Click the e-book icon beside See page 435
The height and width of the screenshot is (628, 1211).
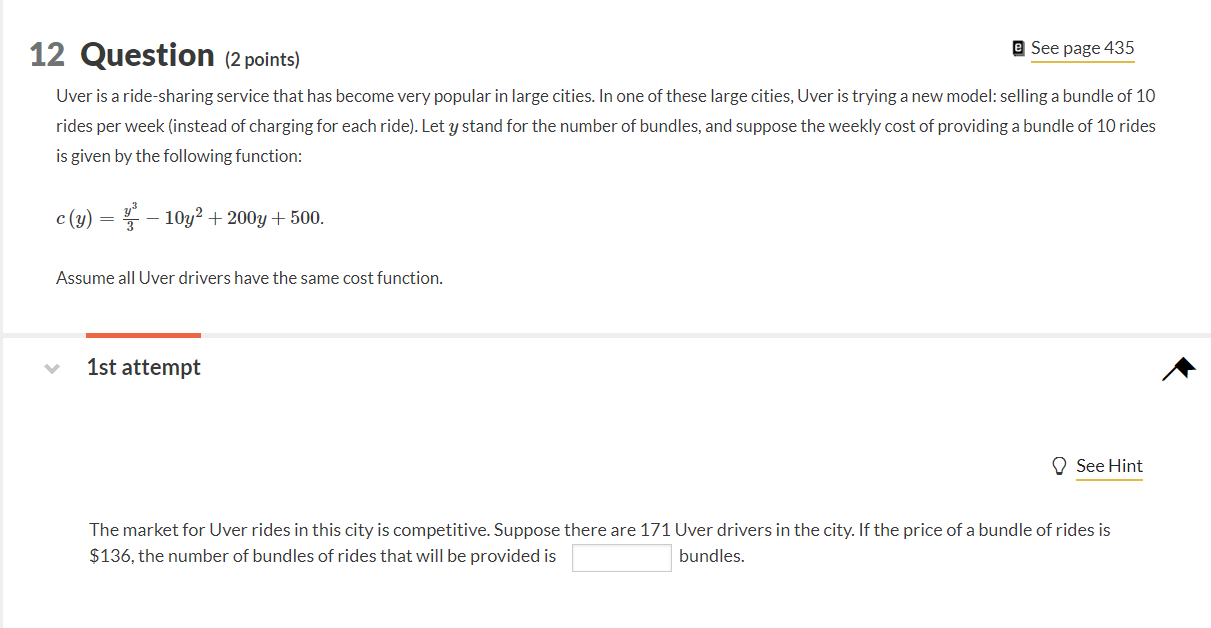(x=1016, y=47)
